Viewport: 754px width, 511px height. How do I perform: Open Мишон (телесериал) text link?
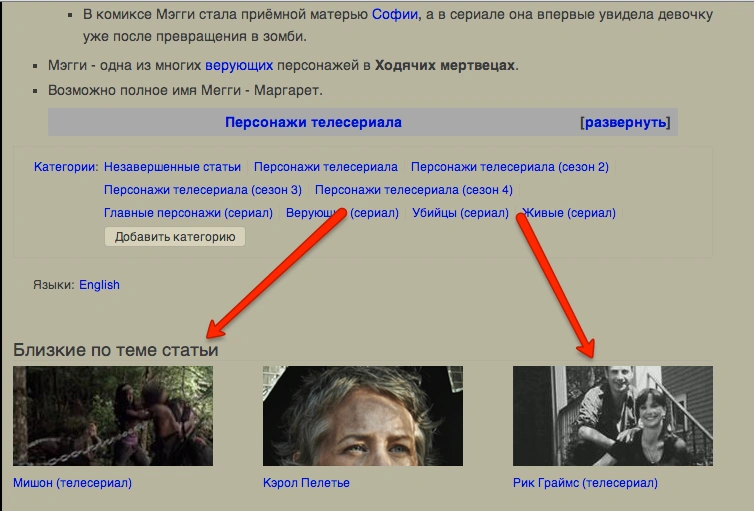point(72,483)
